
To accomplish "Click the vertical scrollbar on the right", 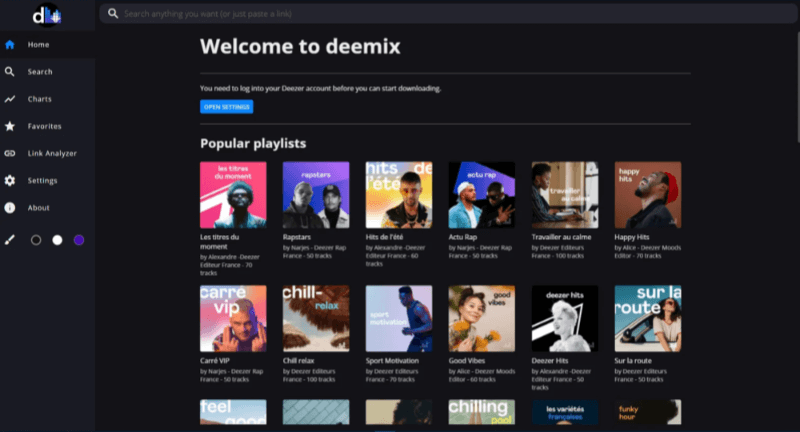I will [x=797, y=87].
